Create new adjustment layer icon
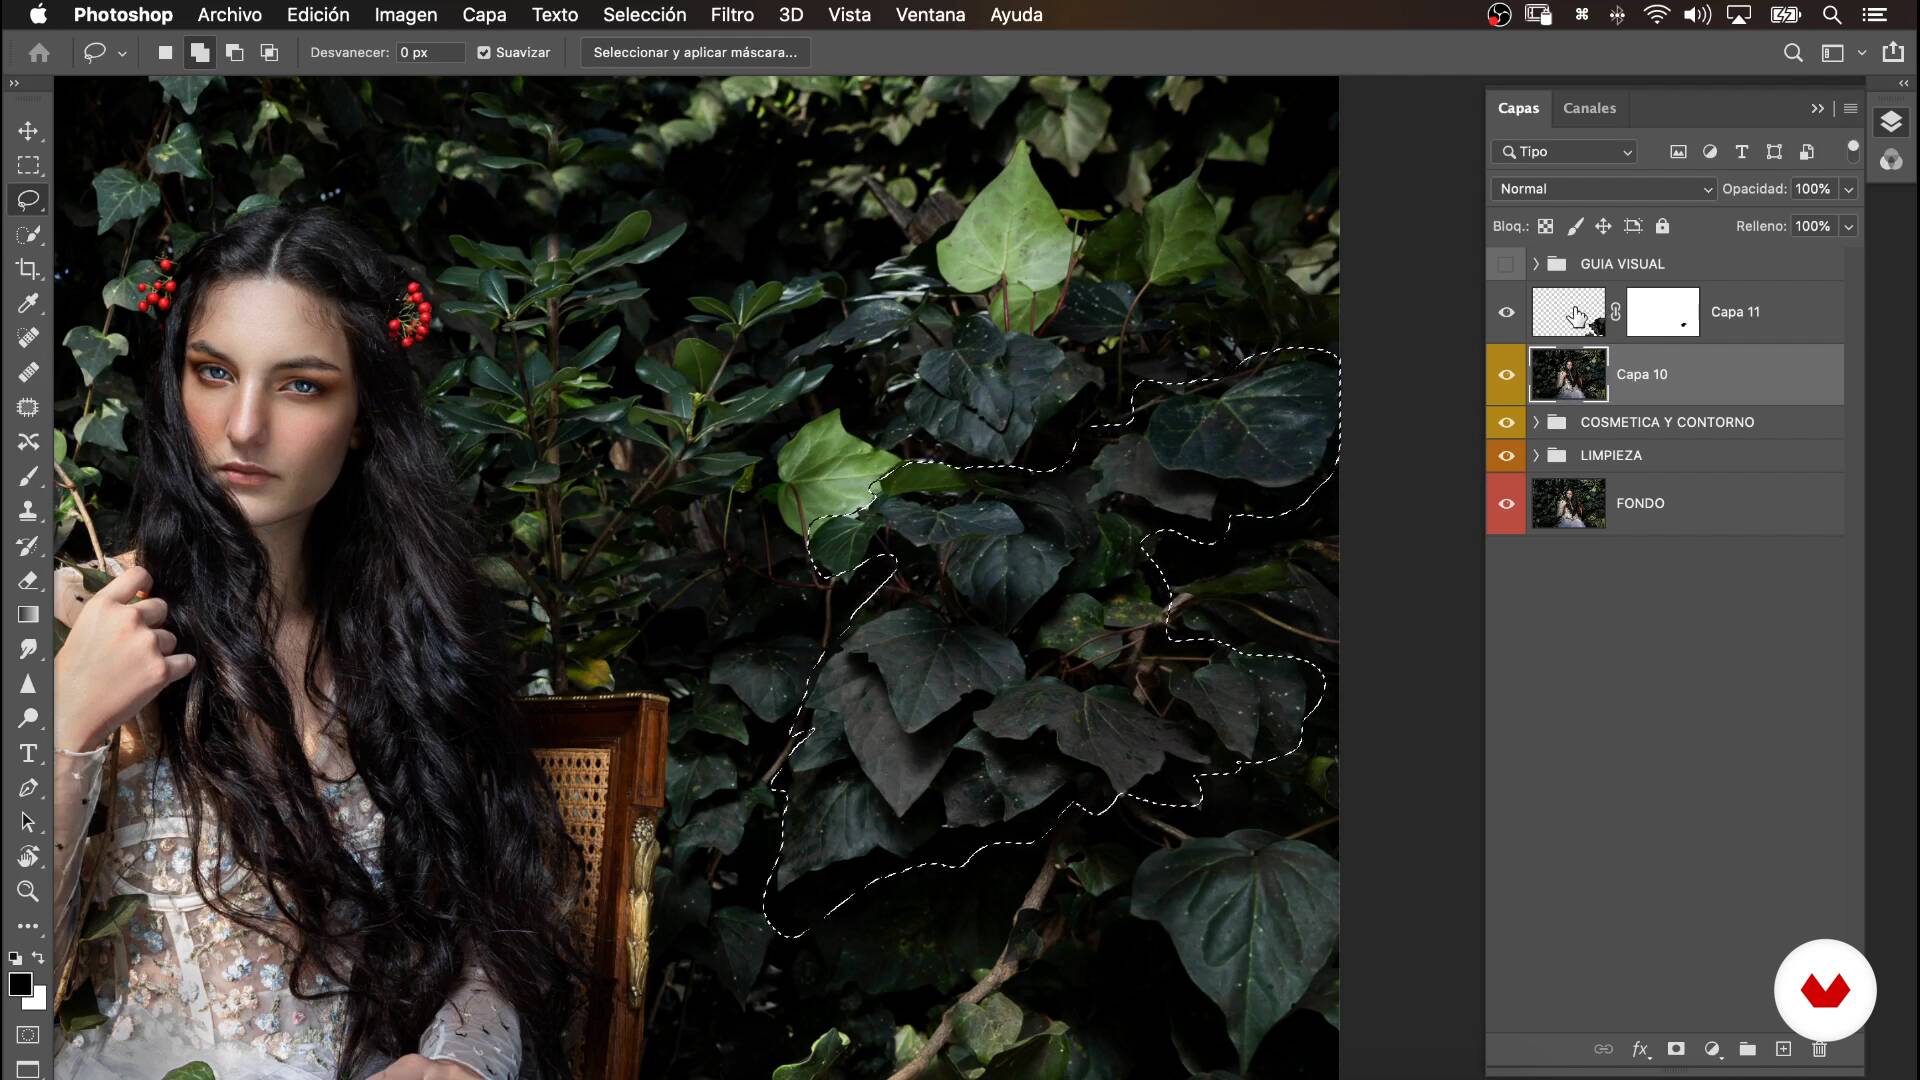 (1712, 1049)
